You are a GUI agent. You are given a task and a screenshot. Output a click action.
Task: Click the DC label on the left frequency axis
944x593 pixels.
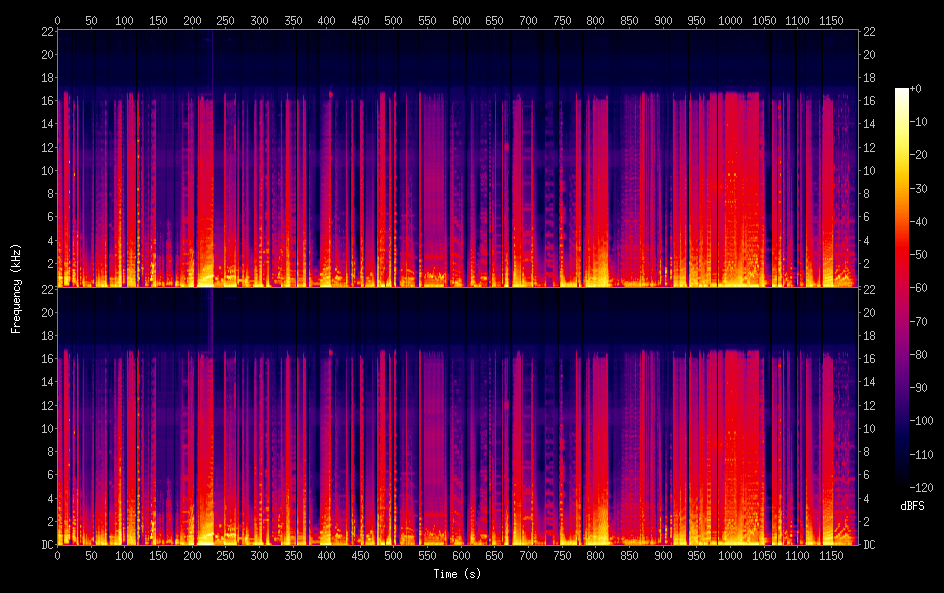click(44, 544)
